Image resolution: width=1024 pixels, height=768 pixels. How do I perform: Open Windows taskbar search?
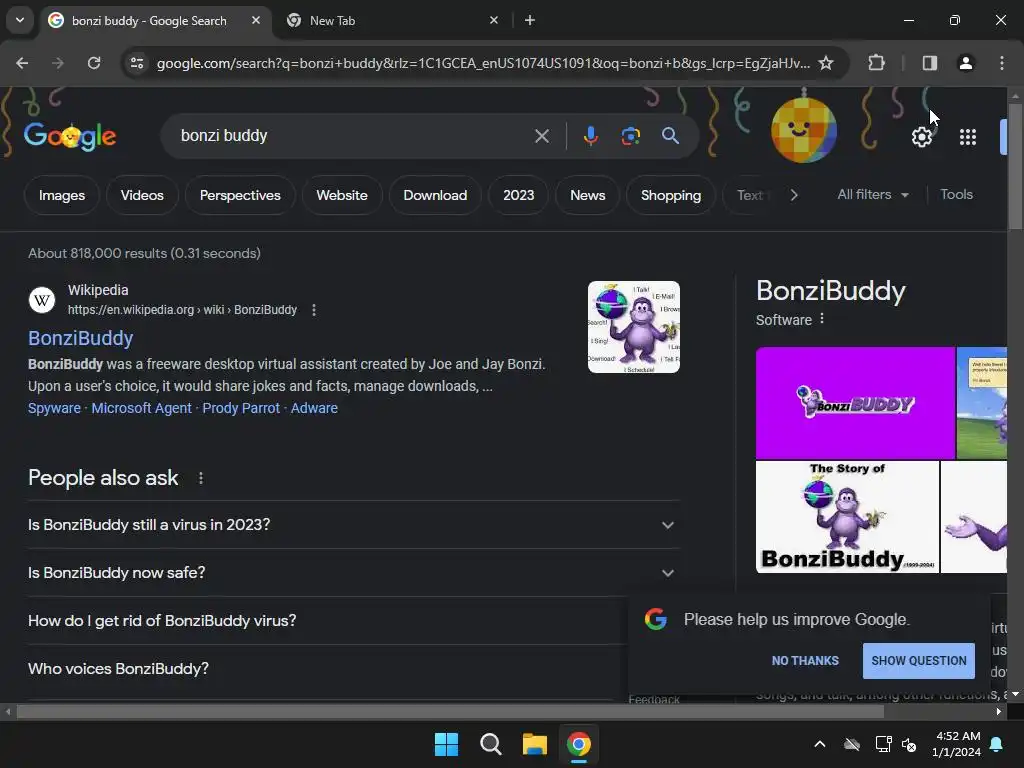(x=490, y=744)
